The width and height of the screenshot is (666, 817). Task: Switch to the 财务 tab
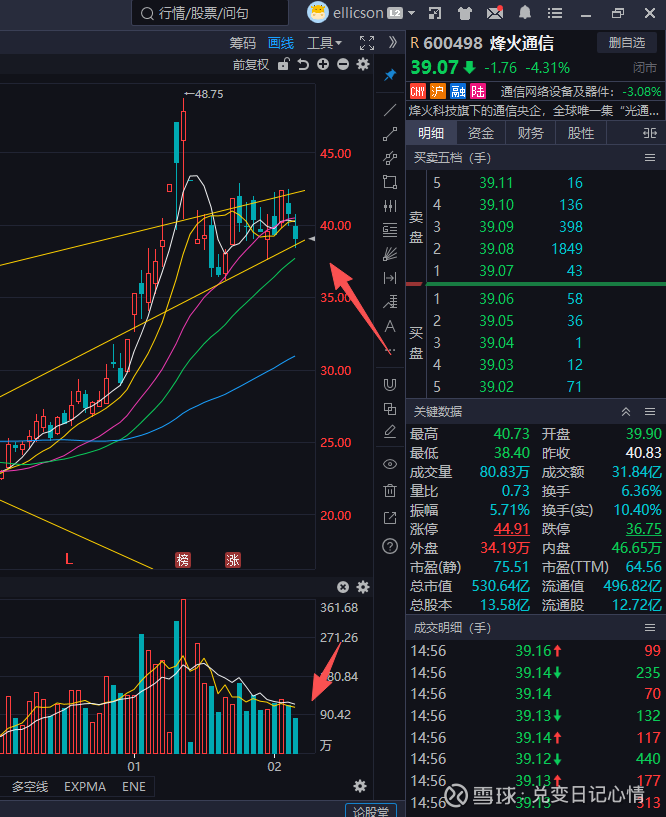(x=531, y=133)
